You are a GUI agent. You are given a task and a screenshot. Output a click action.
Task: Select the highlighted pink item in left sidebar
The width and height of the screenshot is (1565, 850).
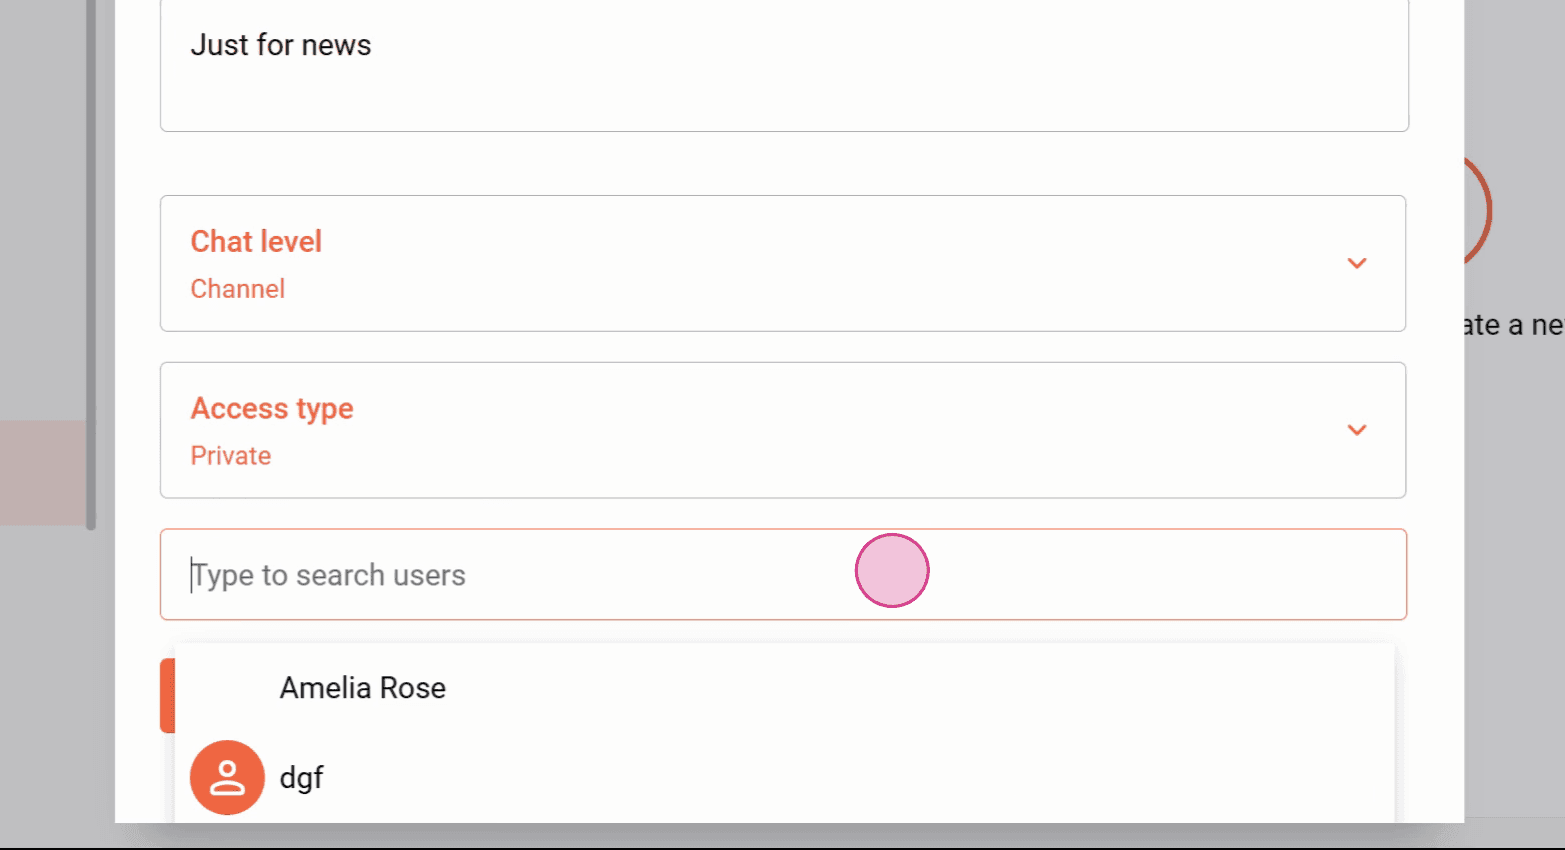tap(43, 473)
